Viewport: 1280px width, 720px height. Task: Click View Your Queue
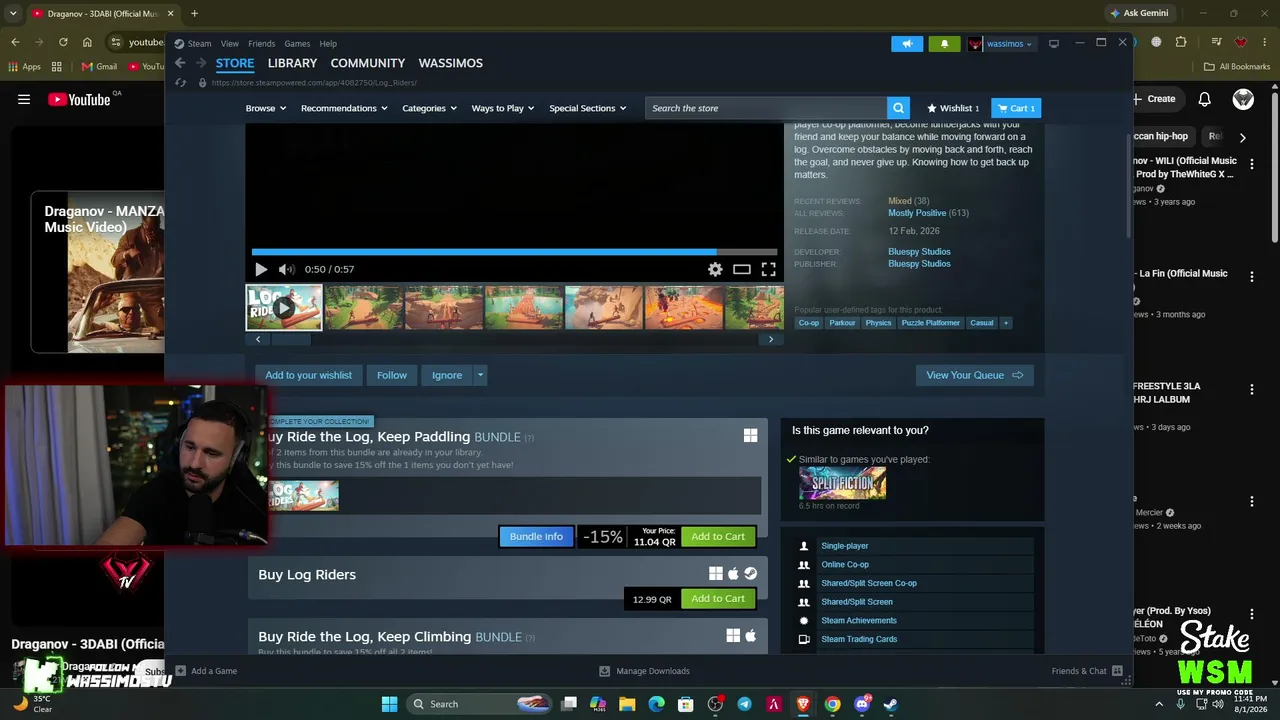coord(974,375)
